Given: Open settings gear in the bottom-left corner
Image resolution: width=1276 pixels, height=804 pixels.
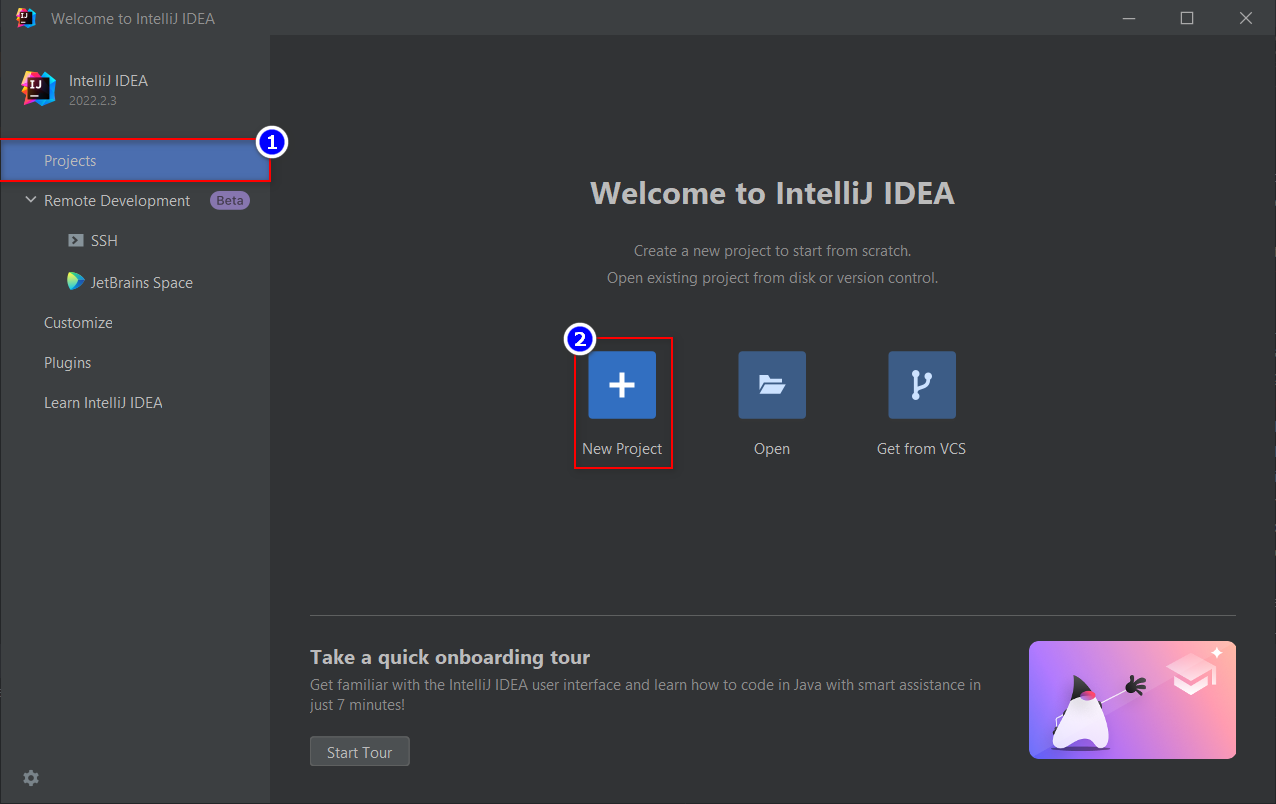Looking at the screenshot, I should point(31,778).
